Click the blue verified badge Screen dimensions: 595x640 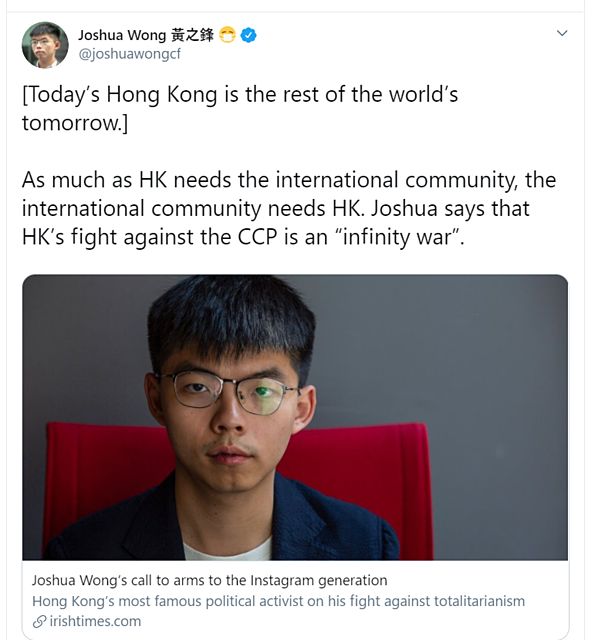coord(249,36)
